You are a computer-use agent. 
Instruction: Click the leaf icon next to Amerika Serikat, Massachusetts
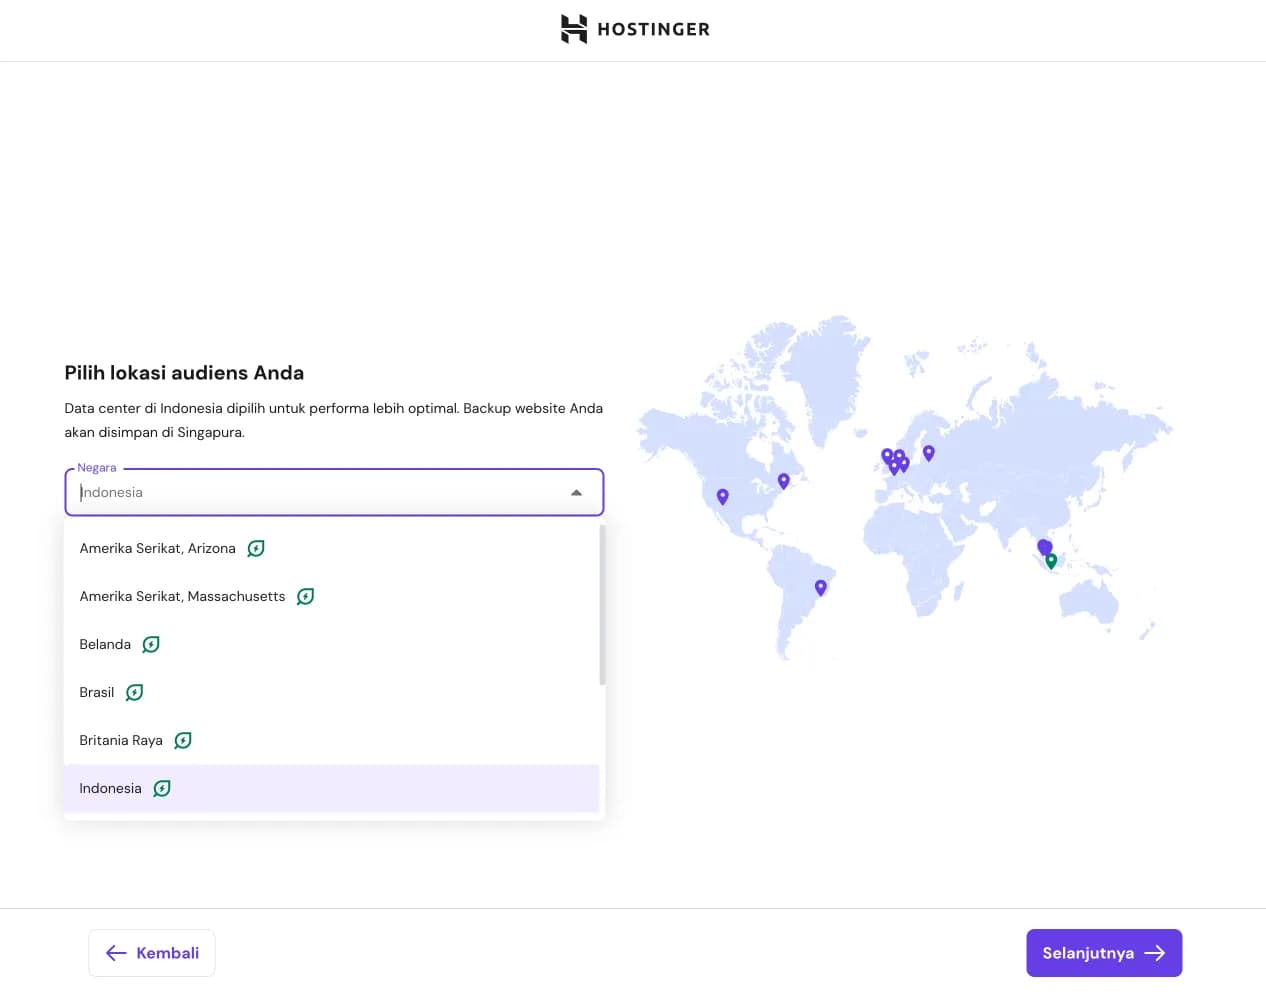pyautogui.click(x=306, y=597)
